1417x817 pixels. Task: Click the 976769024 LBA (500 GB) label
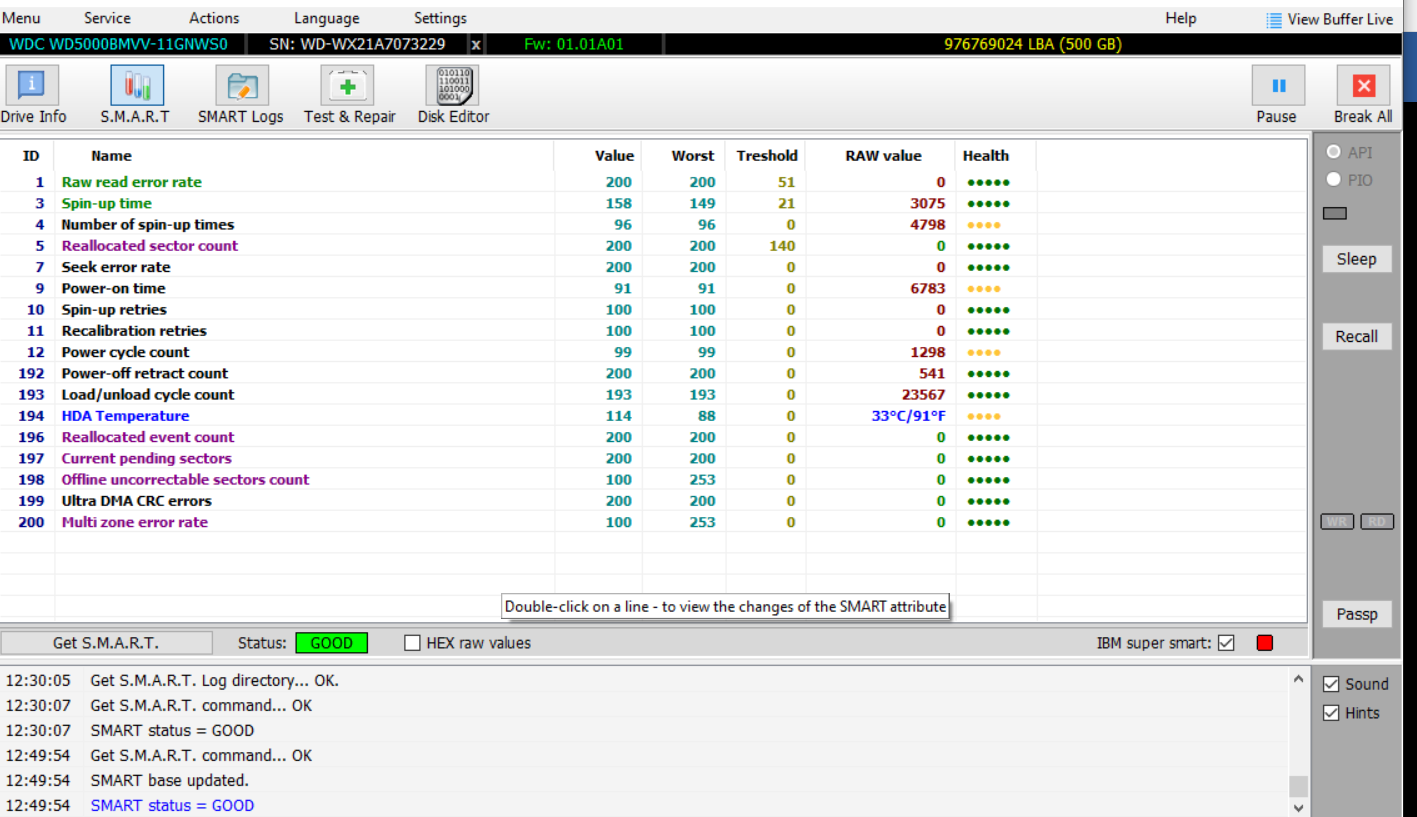tap(1033, 44)
